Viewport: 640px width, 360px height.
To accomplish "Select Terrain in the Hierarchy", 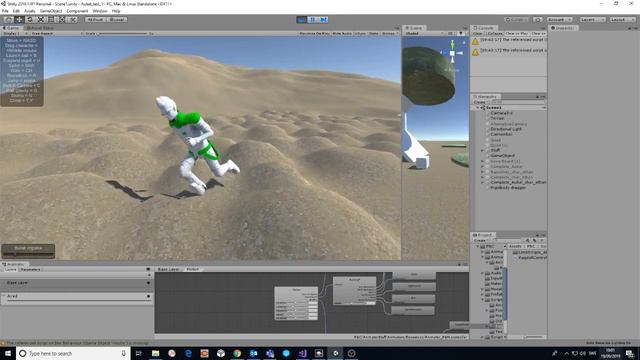I will tap(497, 118).
